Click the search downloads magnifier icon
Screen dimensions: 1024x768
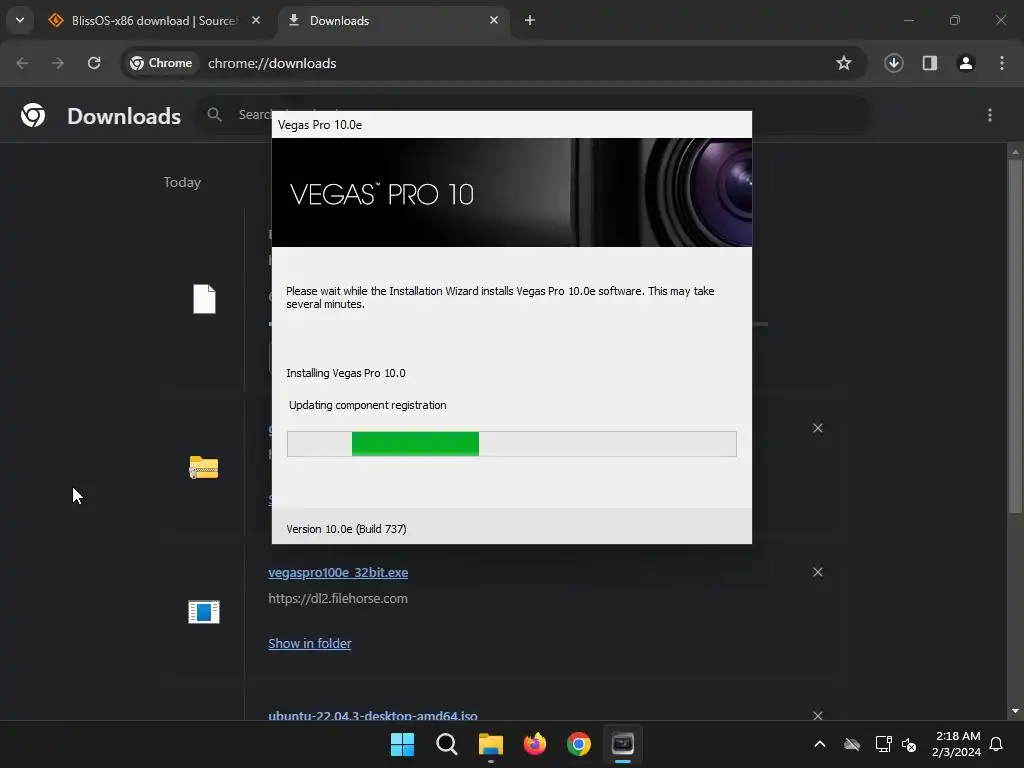click(214, 115)
